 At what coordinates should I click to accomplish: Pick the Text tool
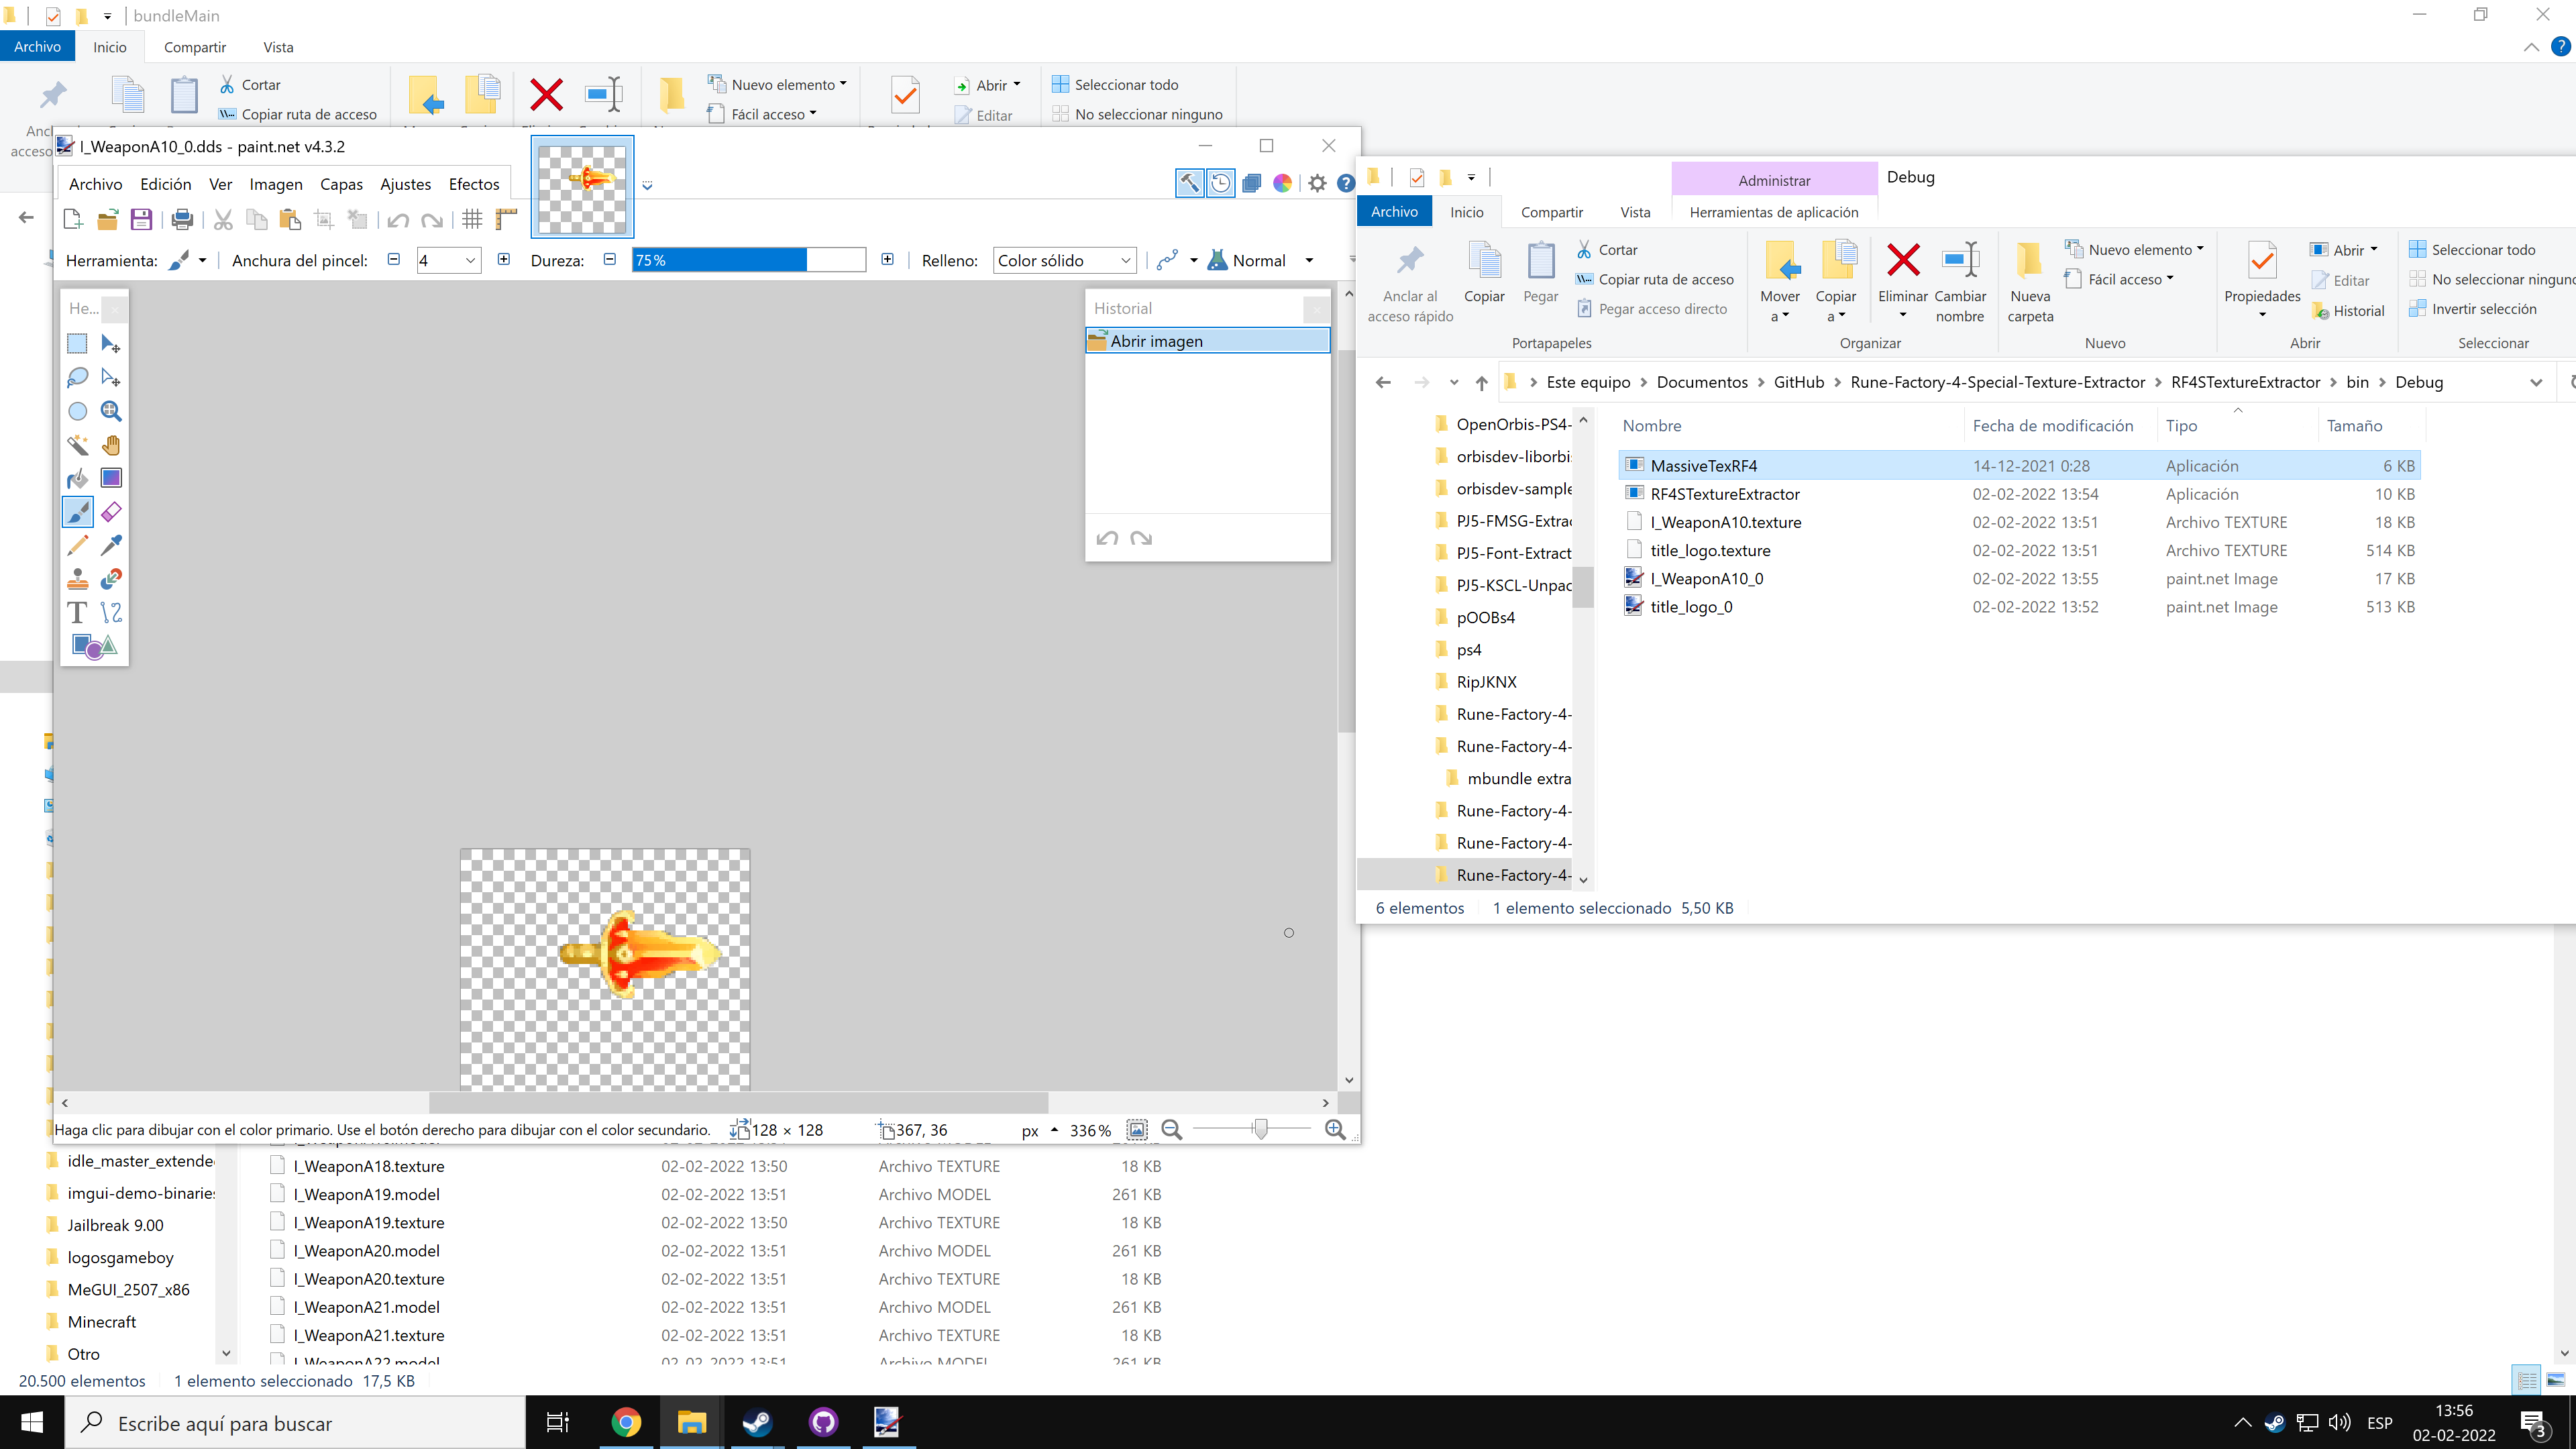(77, 612)
